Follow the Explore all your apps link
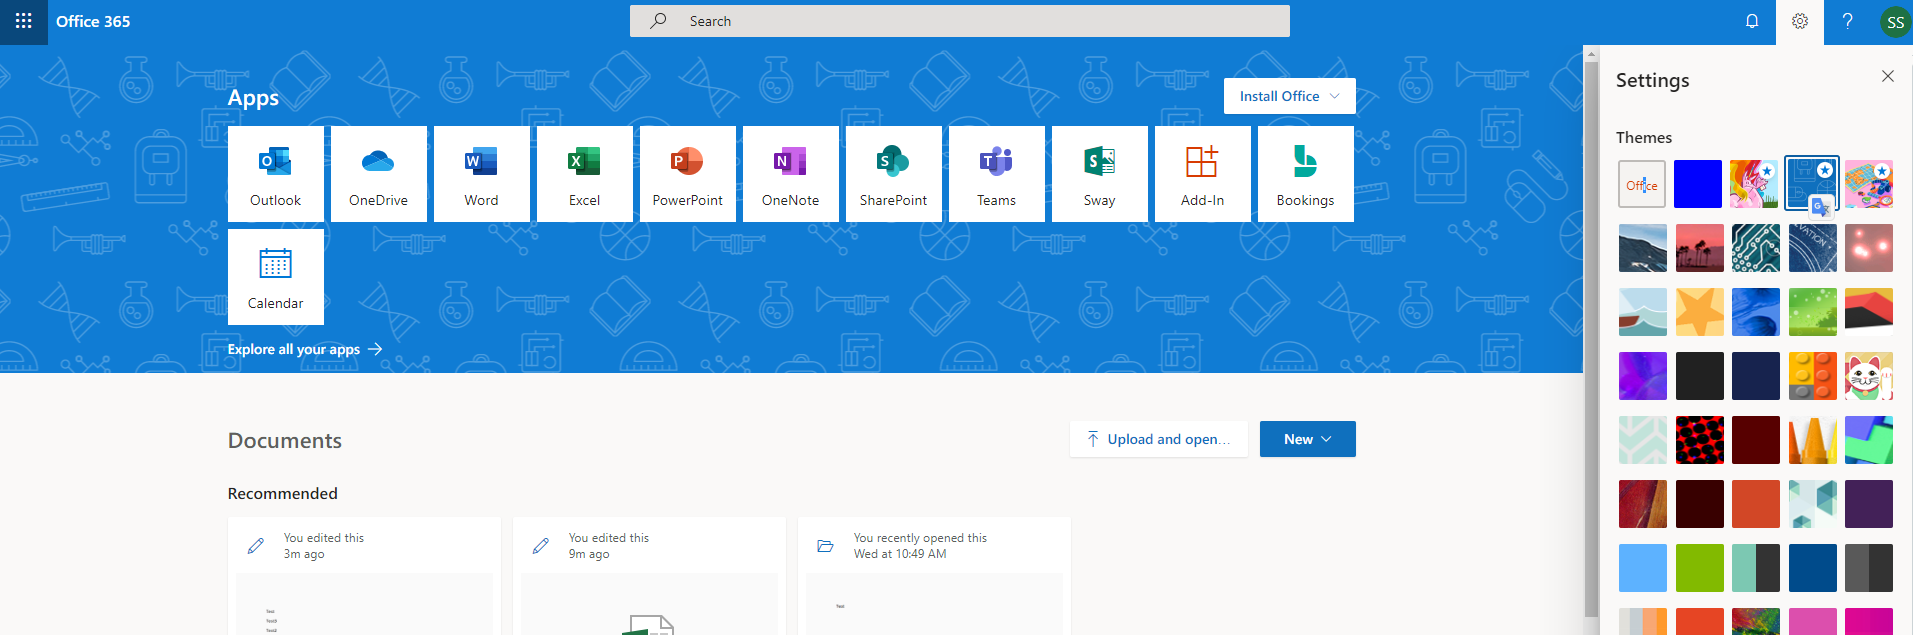 (x=305, y=349)
